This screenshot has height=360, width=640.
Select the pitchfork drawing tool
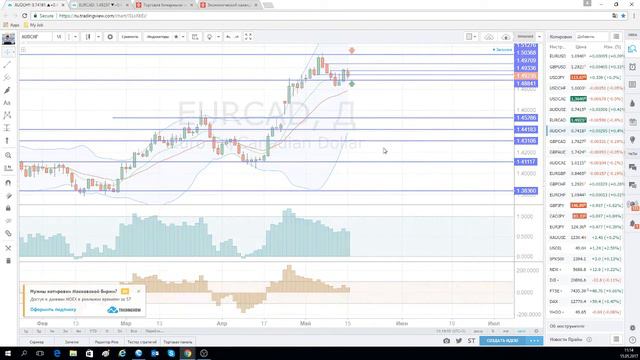coord(7,78)
